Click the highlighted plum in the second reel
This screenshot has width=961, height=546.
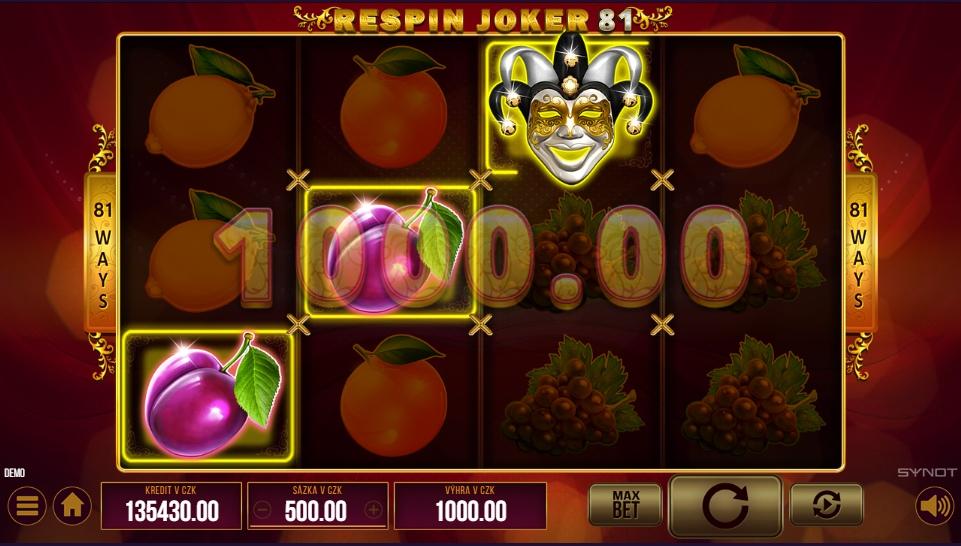click(x=390, y=251)
